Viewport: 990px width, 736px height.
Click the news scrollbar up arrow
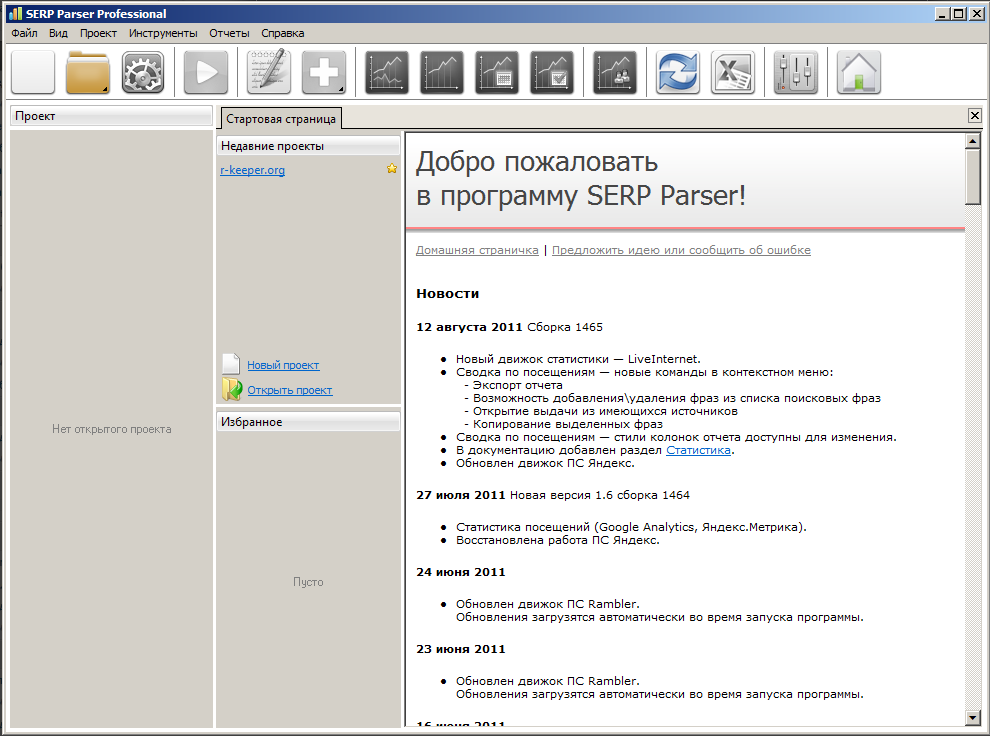pos(972,141)
